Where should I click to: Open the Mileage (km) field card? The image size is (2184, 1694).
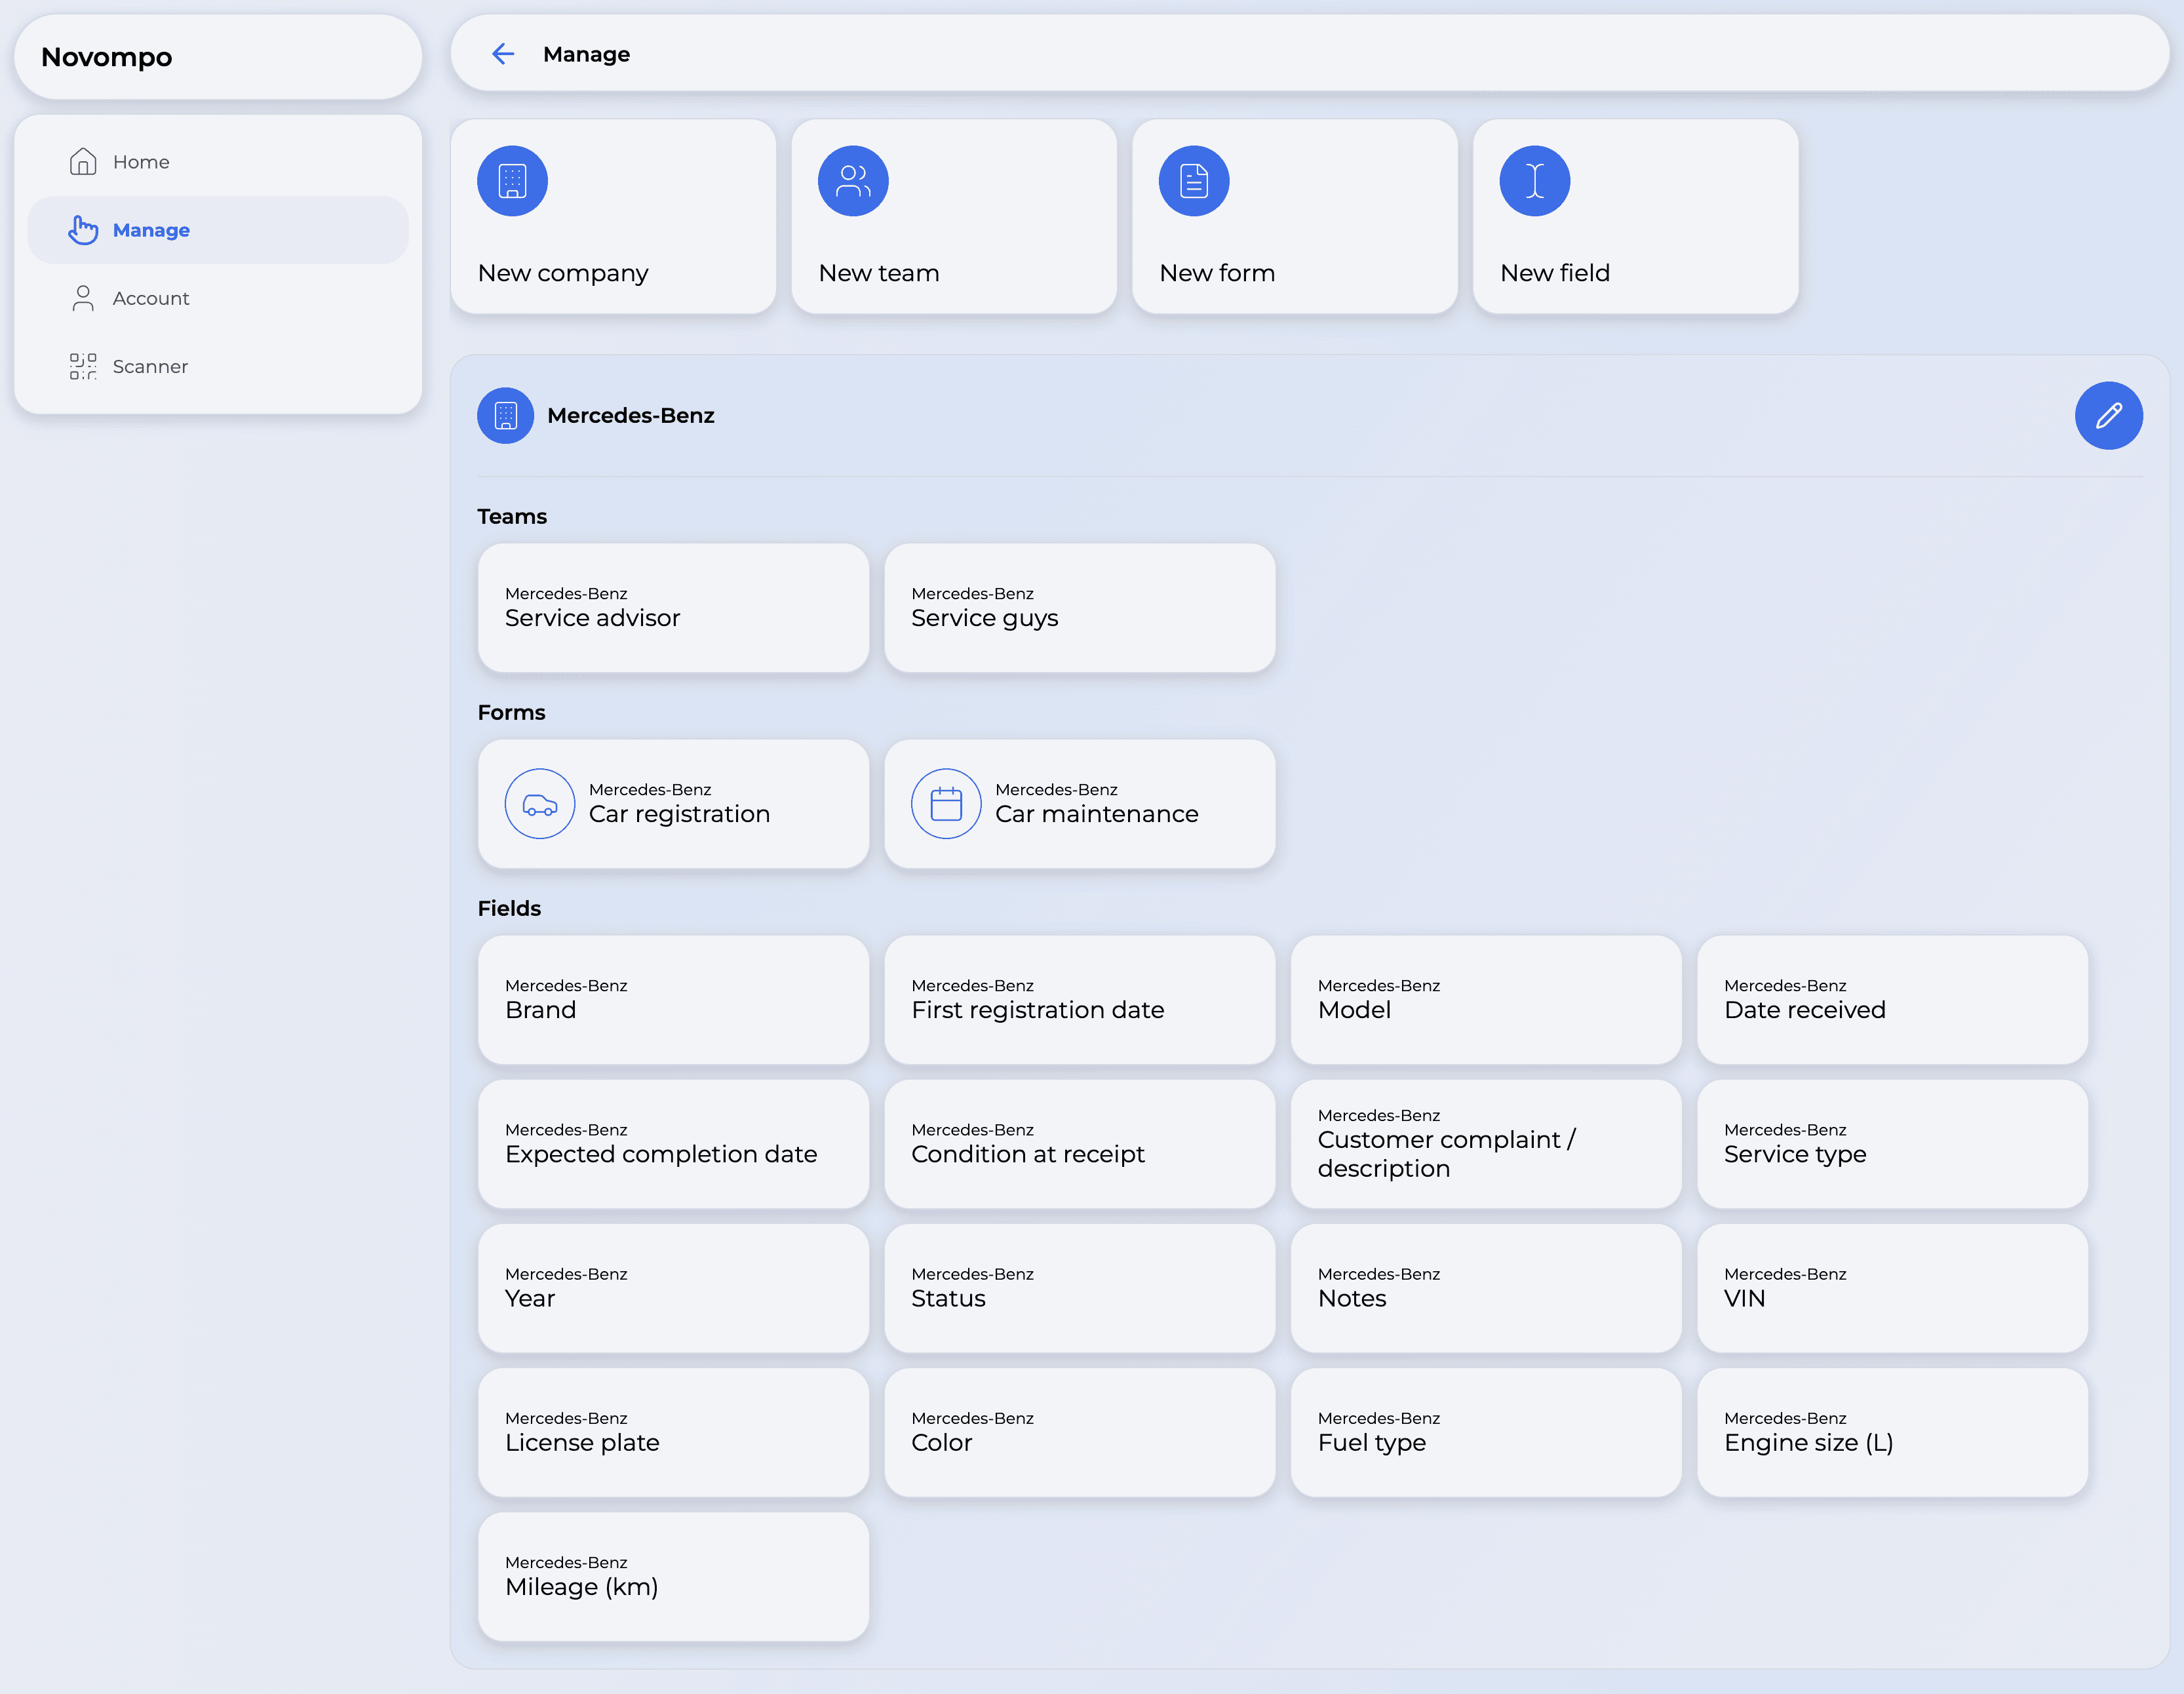pyautogui.click(x=674, y=1576)
